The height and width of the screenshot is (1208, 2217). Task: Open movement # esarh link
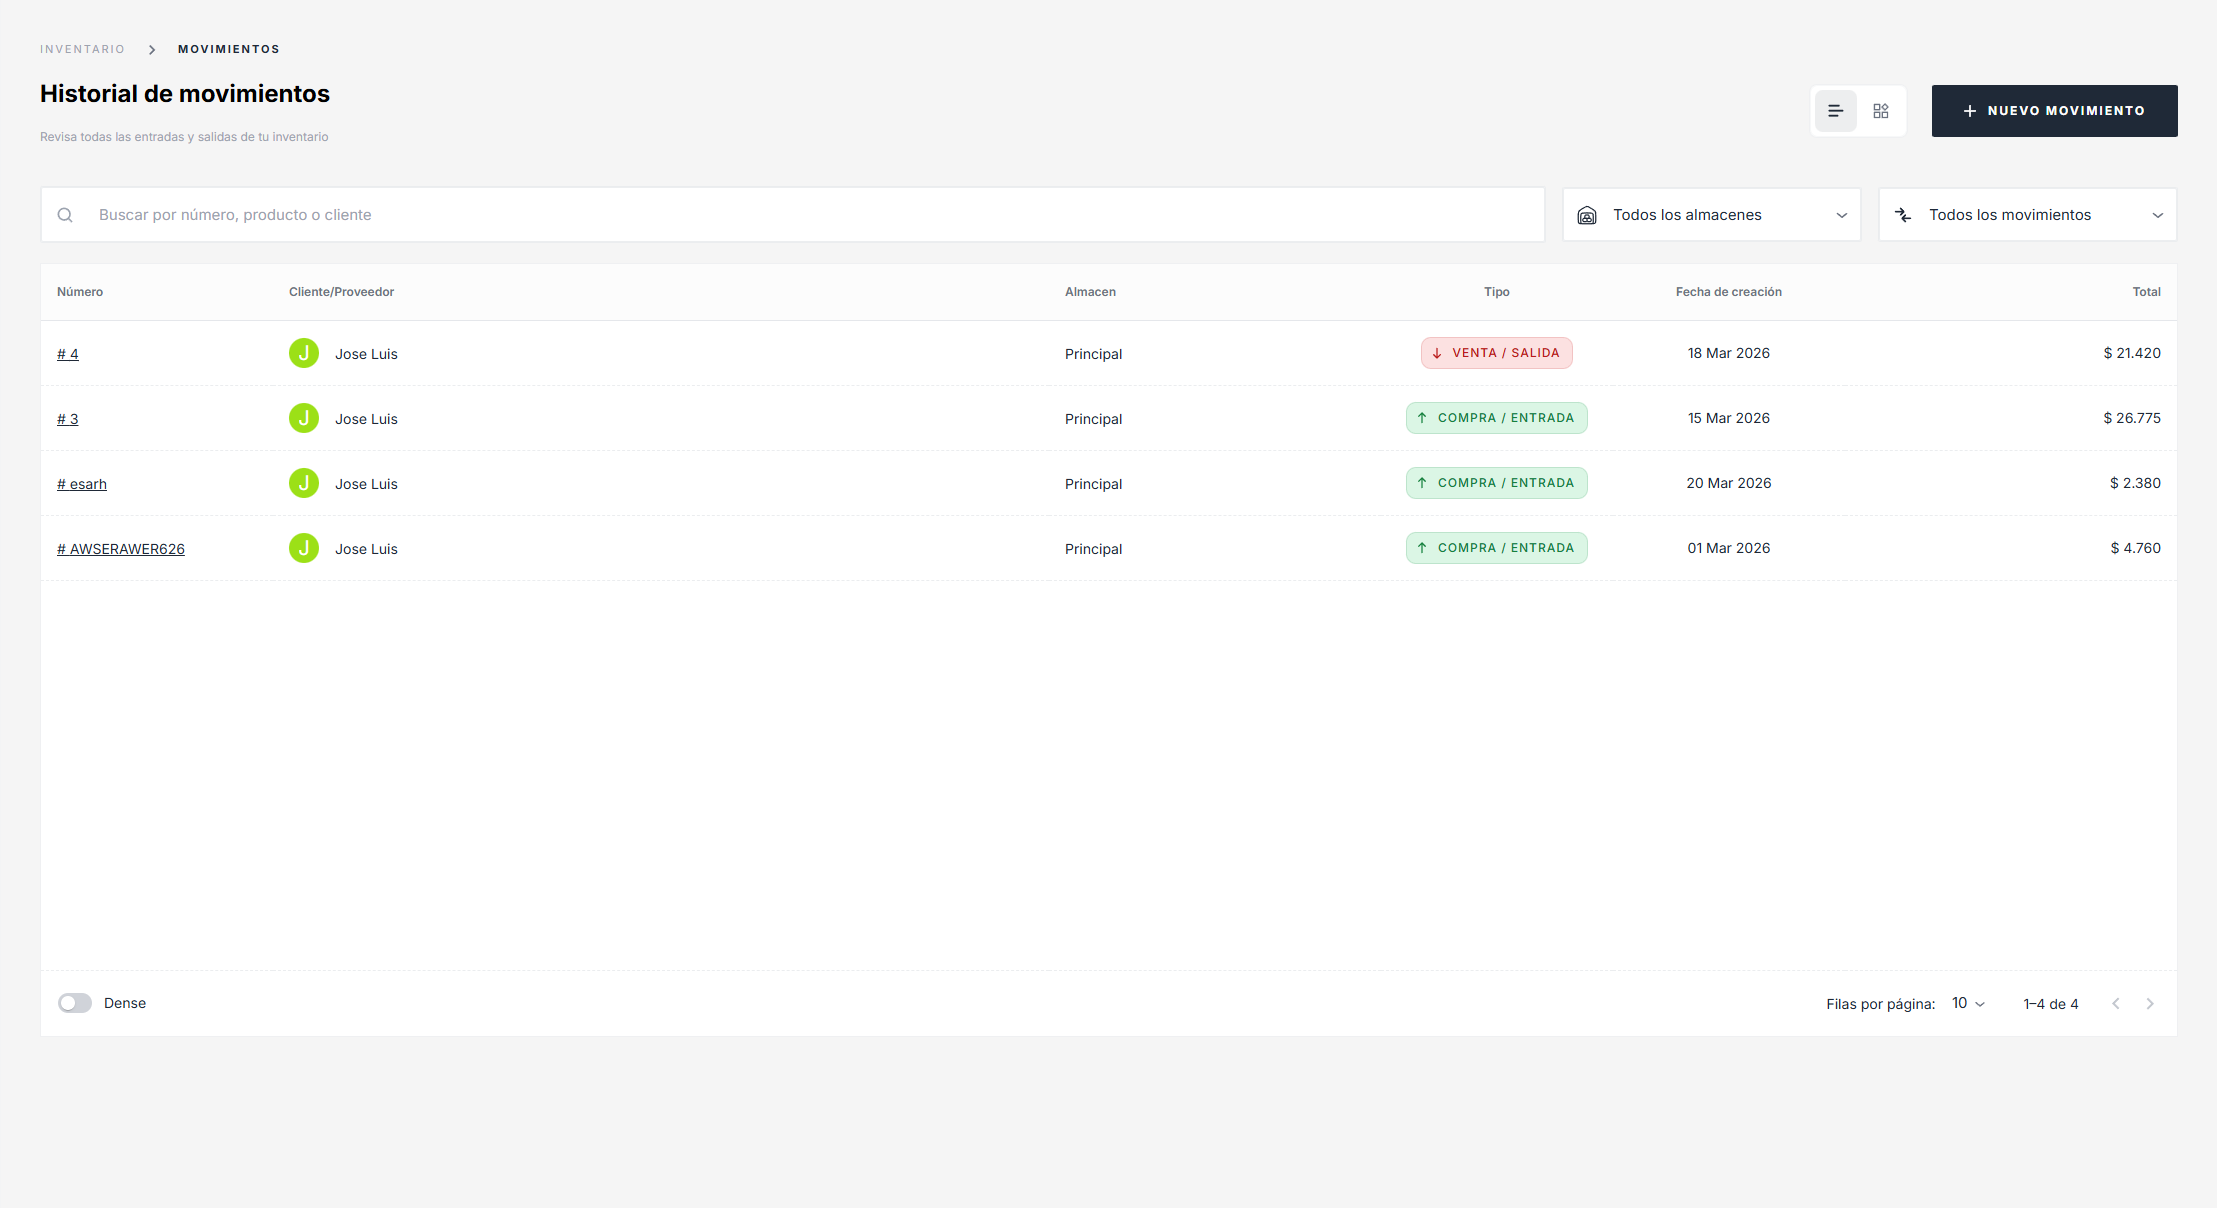[82, 484]
